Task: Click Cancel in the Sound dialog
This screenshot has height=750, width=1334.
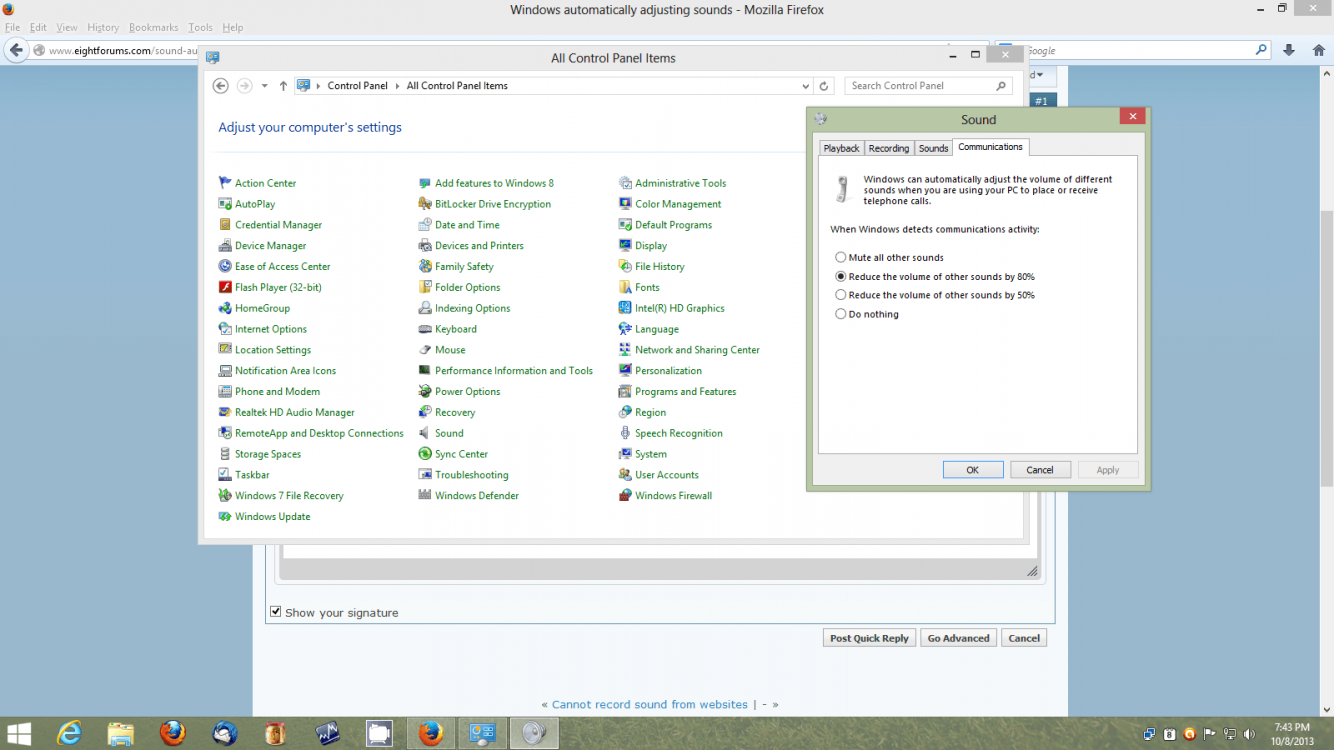Action: [x=1040, y=470]
